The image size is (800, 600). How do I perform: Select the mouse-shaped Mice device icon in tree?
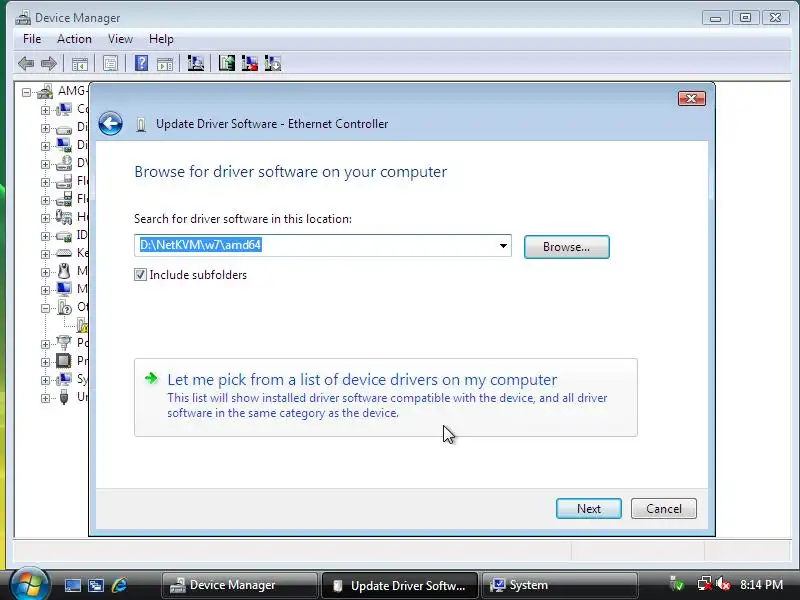point(64,271)
